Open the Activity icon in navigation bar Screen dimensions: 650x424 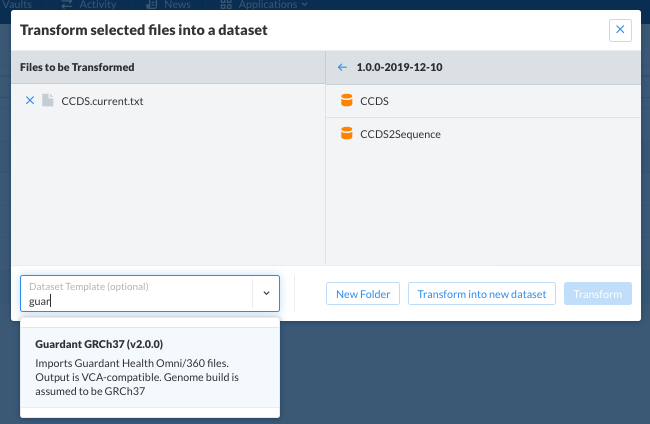(x=67, y=5)
